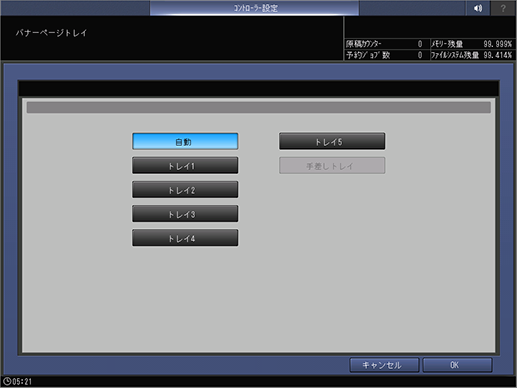Tap the speaker sound icon
This screenshot has width=517, height=388.
478,8
